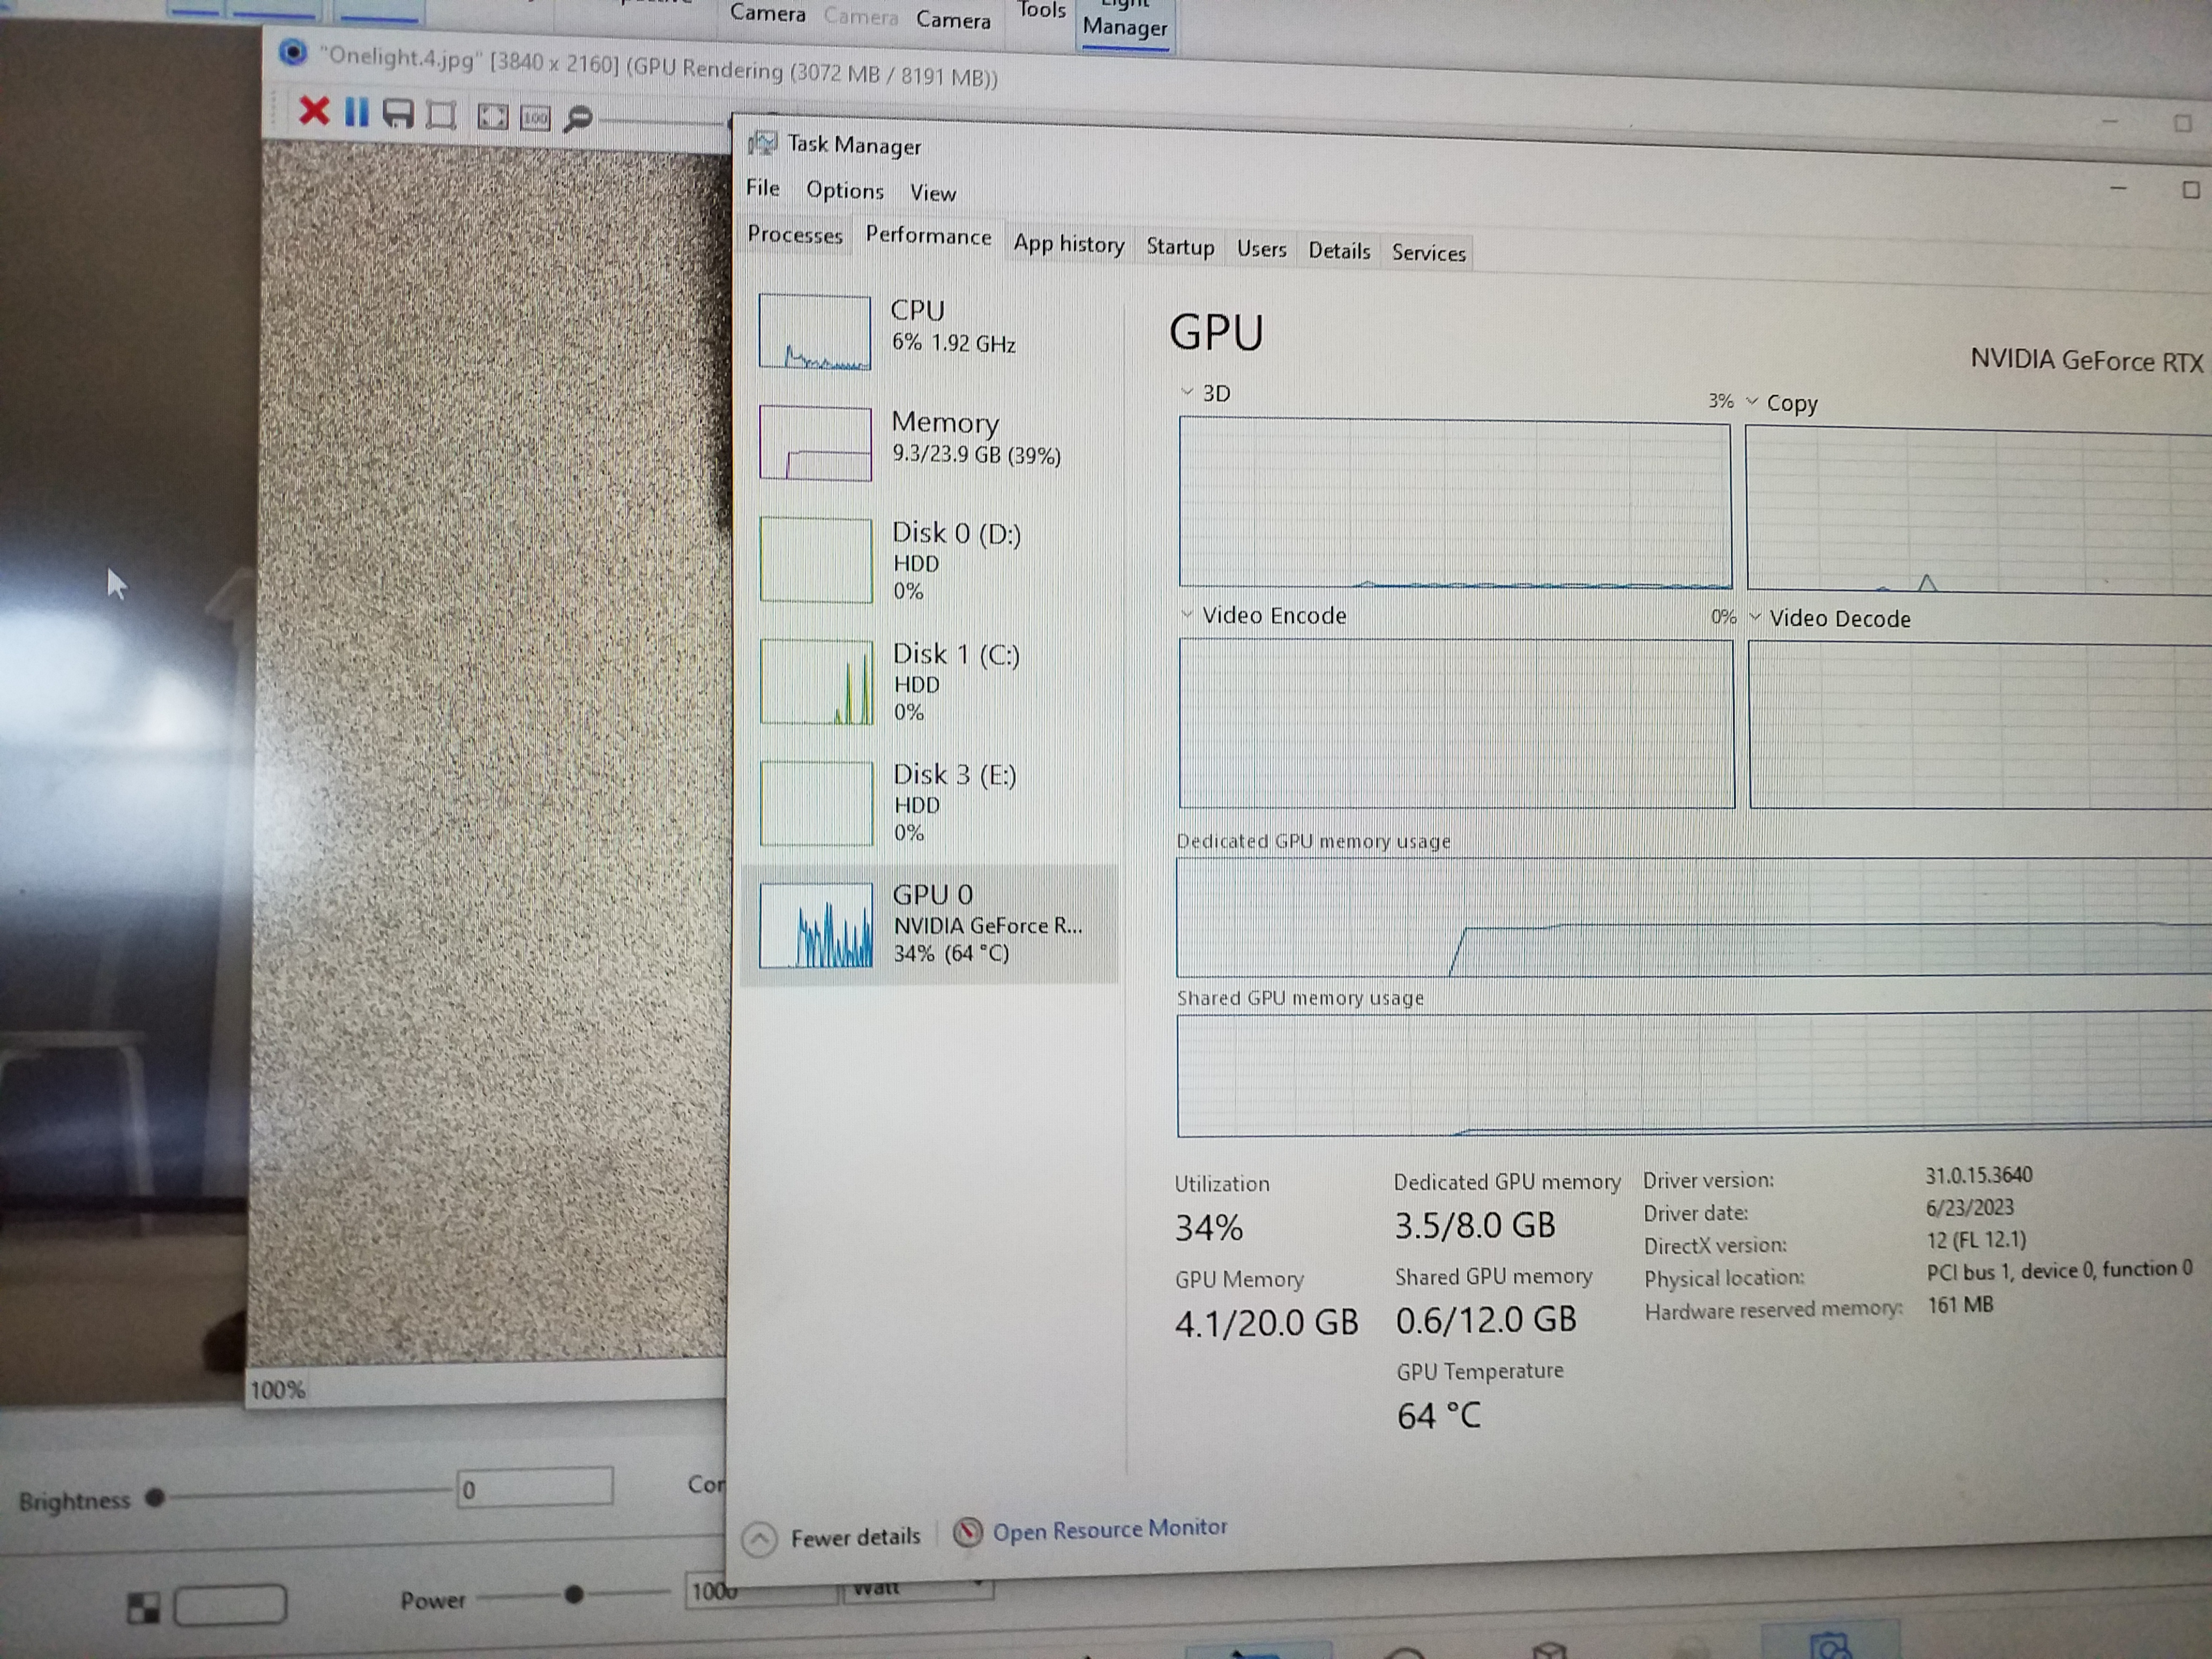
Task: Open the Details tab
Action: (x=1339, y=250)
